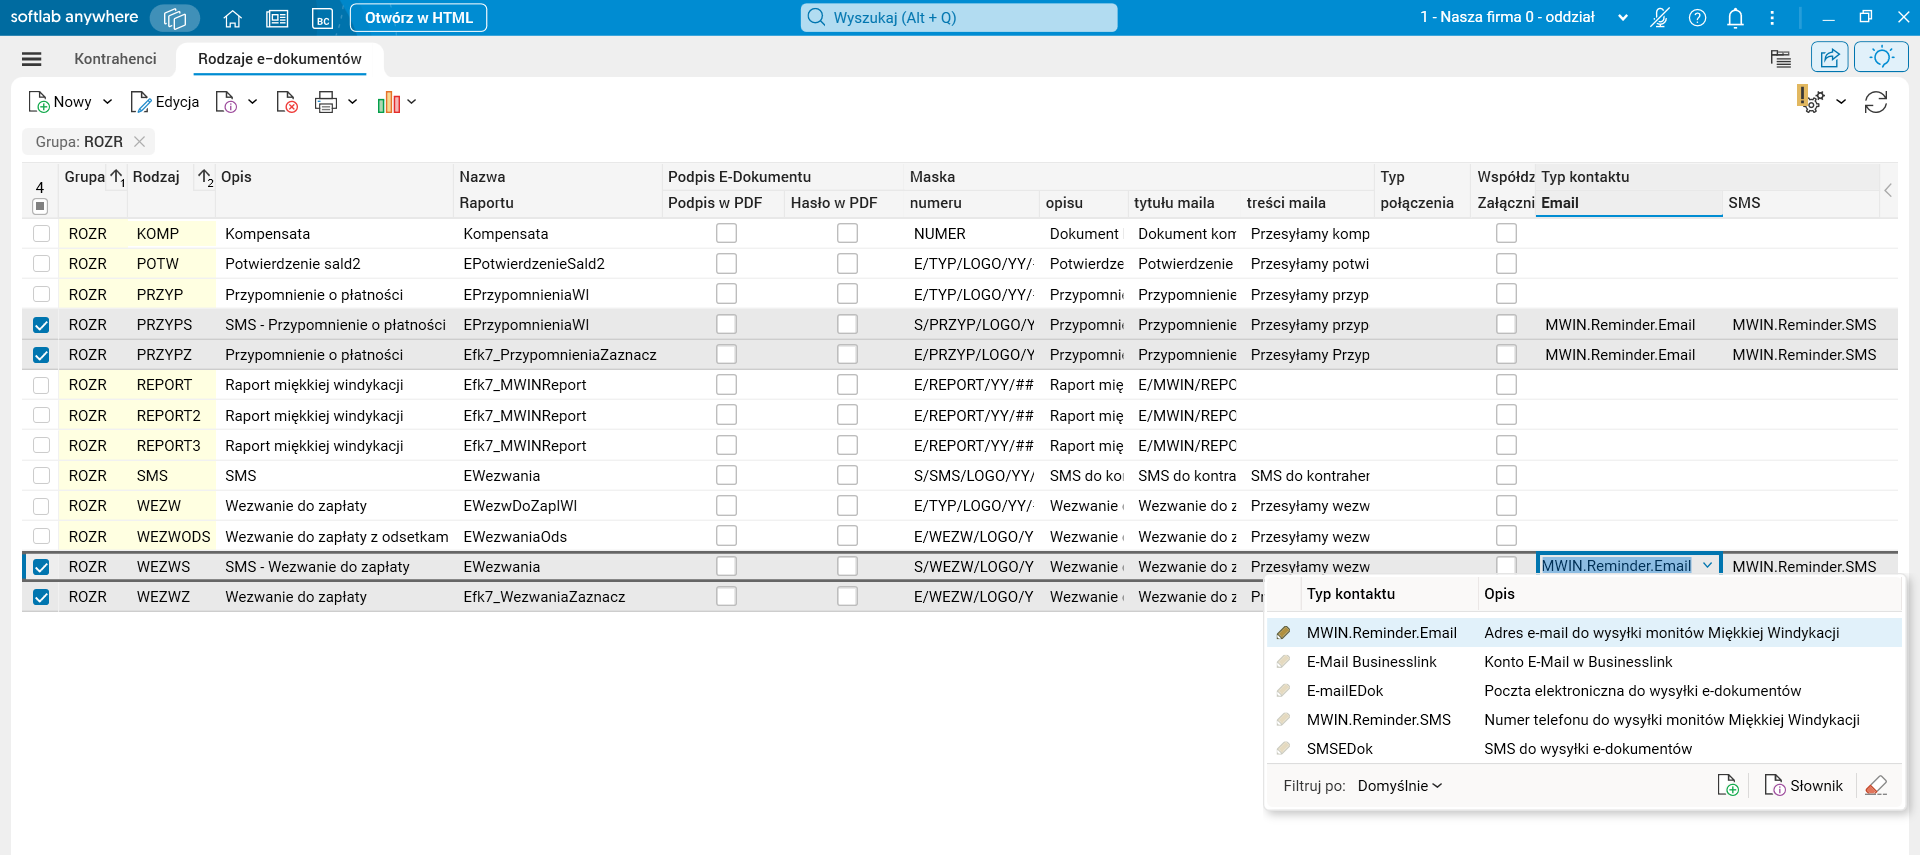Sort by the Grupa column header
This screenshot has width=1920, height=855.
coord(85,177)
